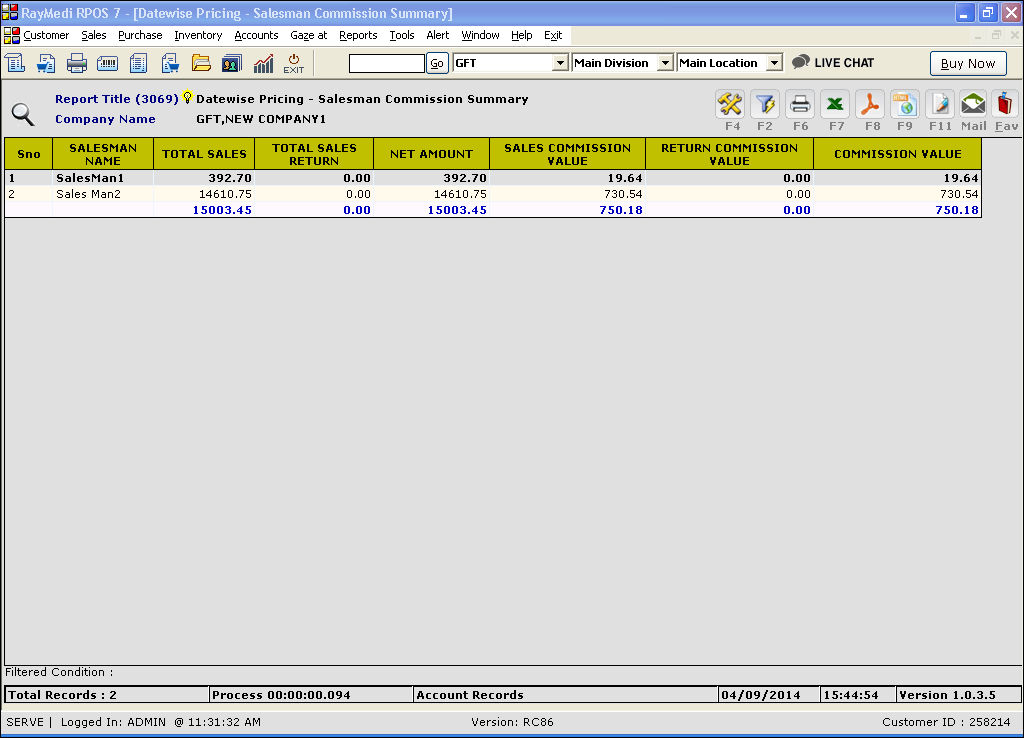Click the Go button
This screenshot has width=1024, height=738.
[437, 63]
